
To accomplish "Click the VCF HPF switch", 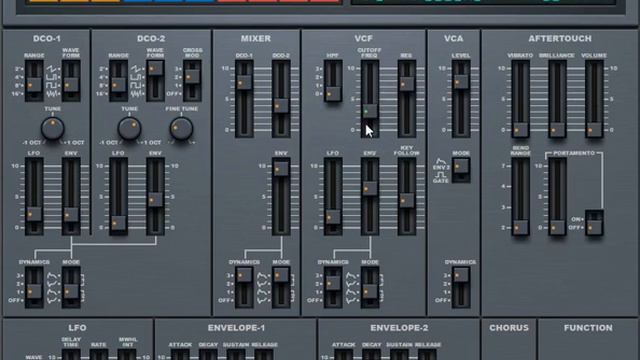I will (333, 81).
